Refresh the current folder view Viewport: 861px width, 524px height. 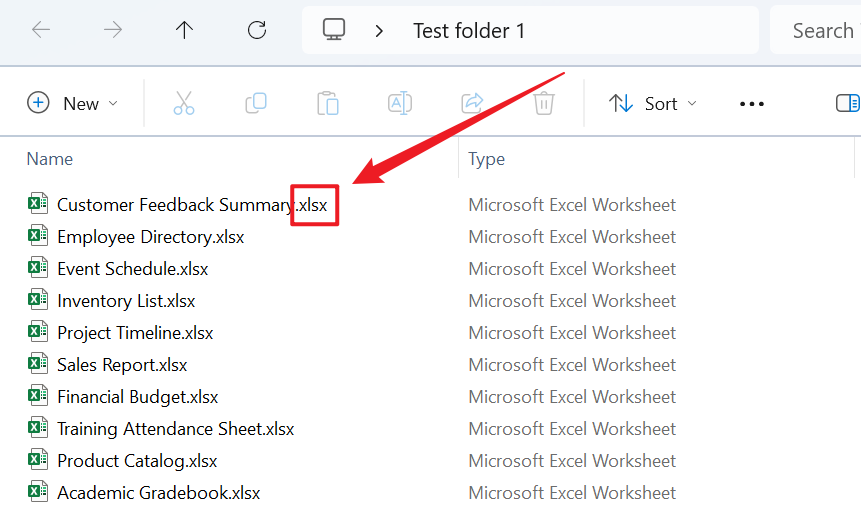(x=257, y=30)
